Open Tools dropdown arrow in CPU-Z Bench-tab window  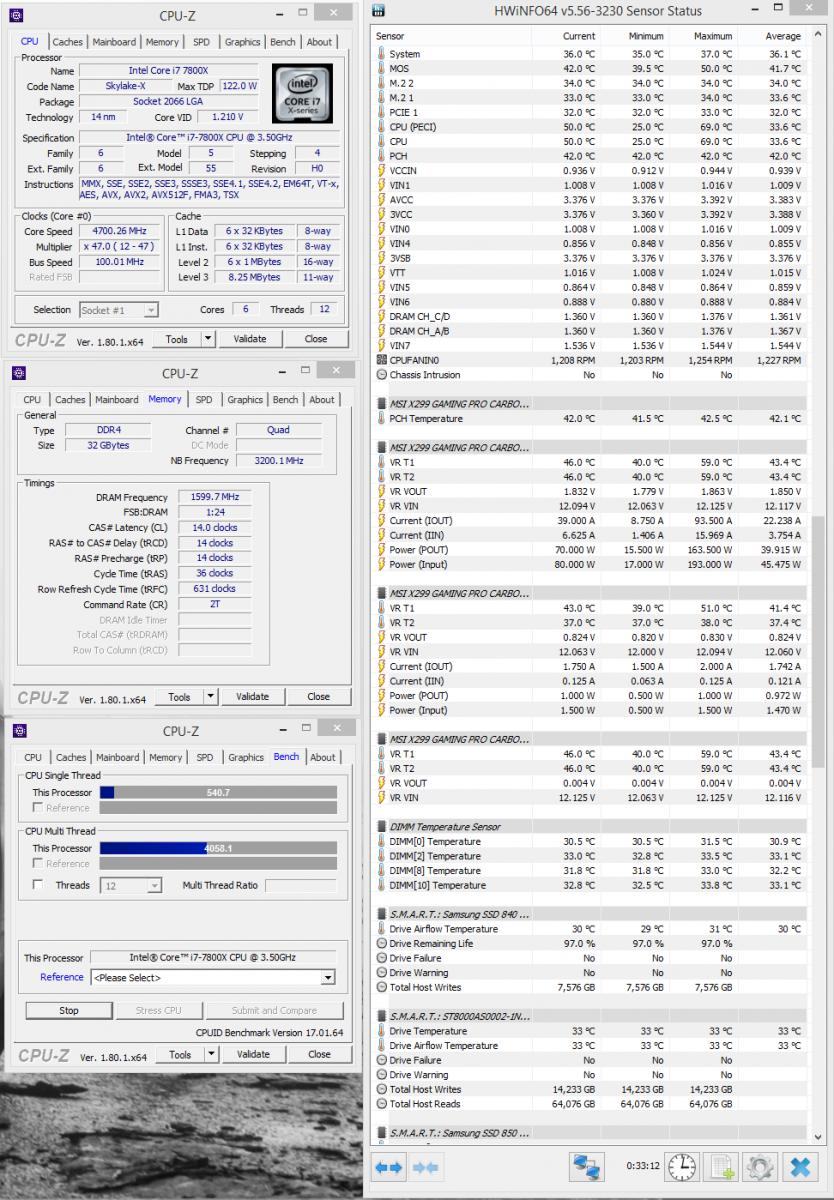(x=210, y=1055)
